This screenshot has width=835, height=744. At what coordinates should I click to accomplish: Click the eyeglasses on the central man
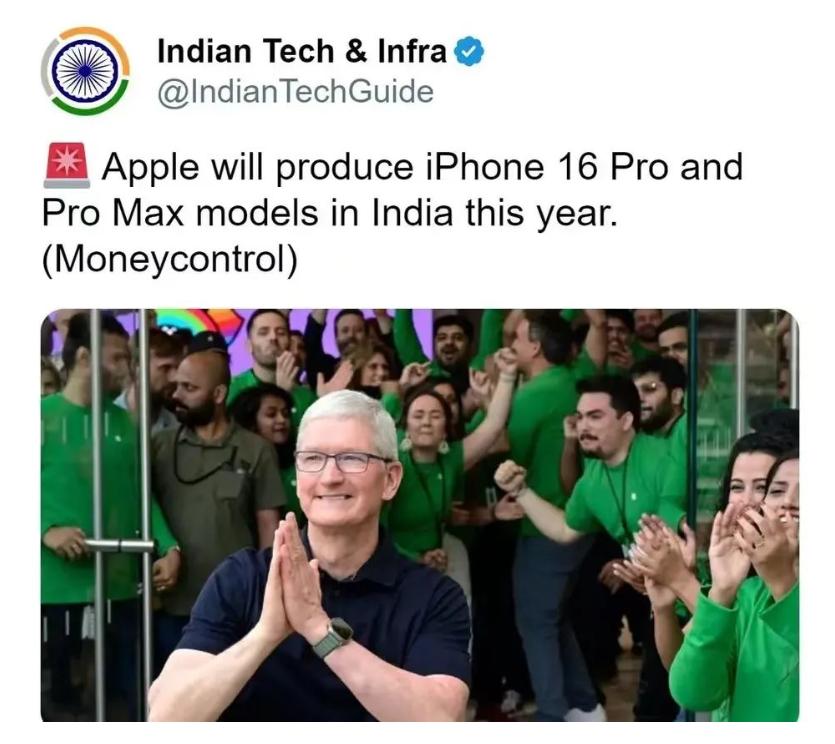pos(342,461)
